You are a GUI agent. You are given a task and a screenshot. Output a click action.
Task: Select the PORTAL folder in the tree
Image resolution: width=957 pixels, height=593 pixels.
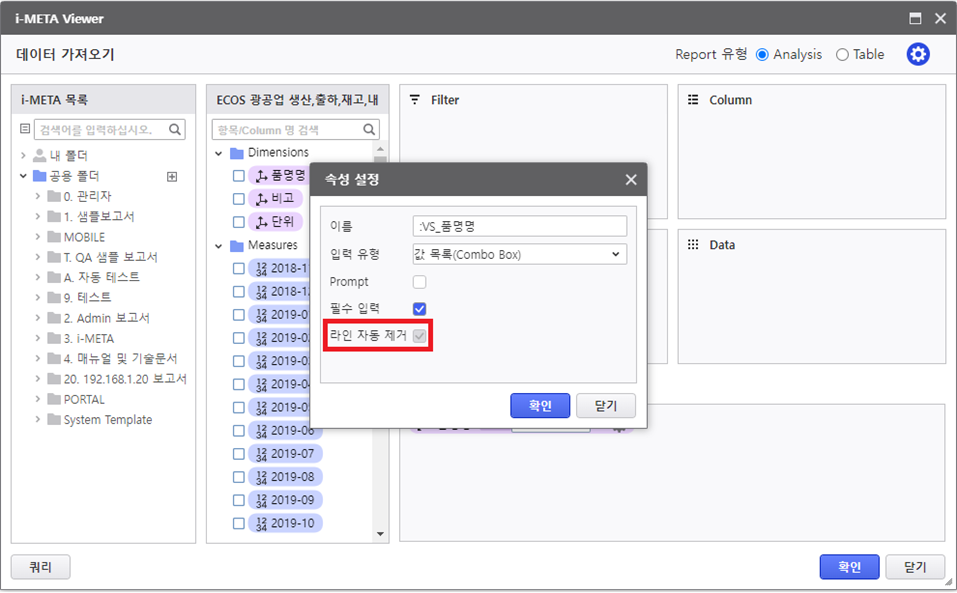(x=84, y=399)
